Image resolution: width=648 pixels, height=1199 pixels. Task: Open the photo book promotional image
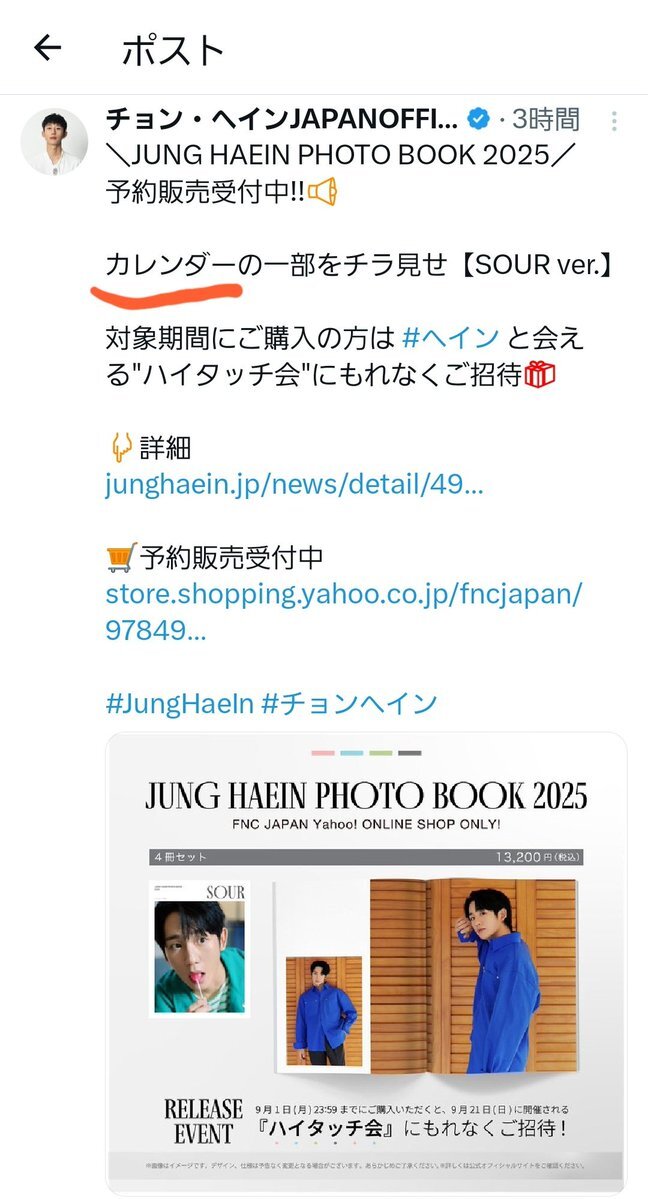pyautogui.click(x=366, y=963)
